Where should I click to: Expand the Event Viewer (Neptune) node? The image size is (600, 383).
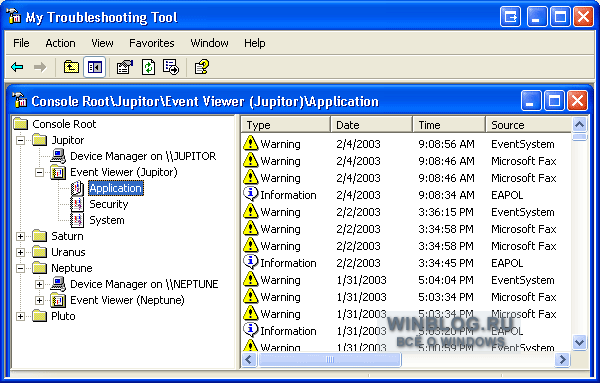click(39, 300)
